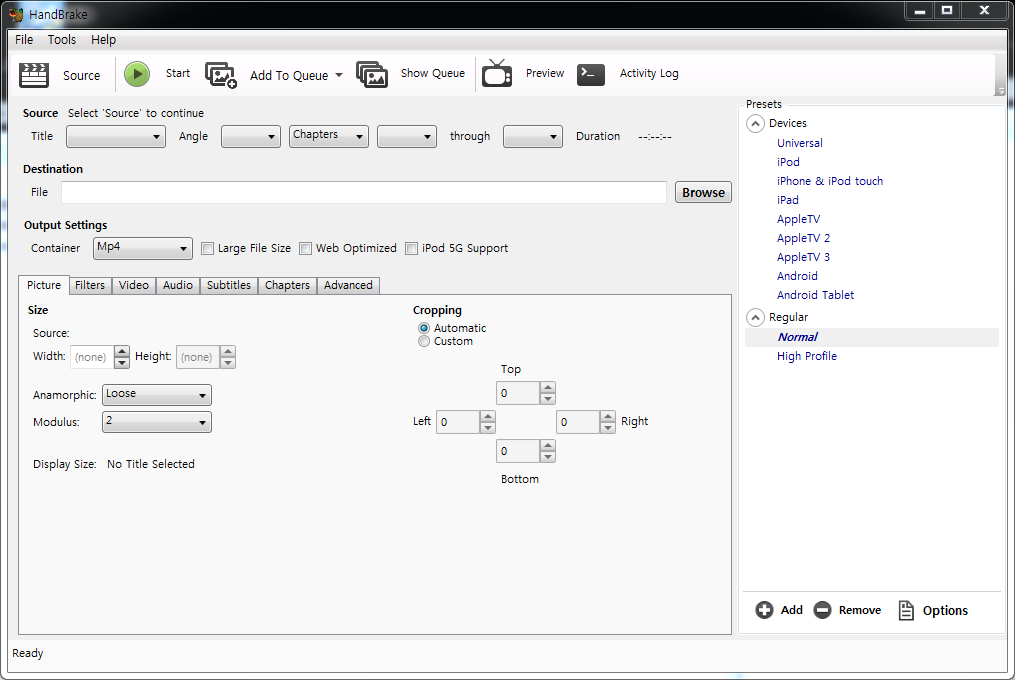Click the green Start play icon
The width and height of the screenshot is (1015, 680).
pyautogui.click(x=137, y=74)
